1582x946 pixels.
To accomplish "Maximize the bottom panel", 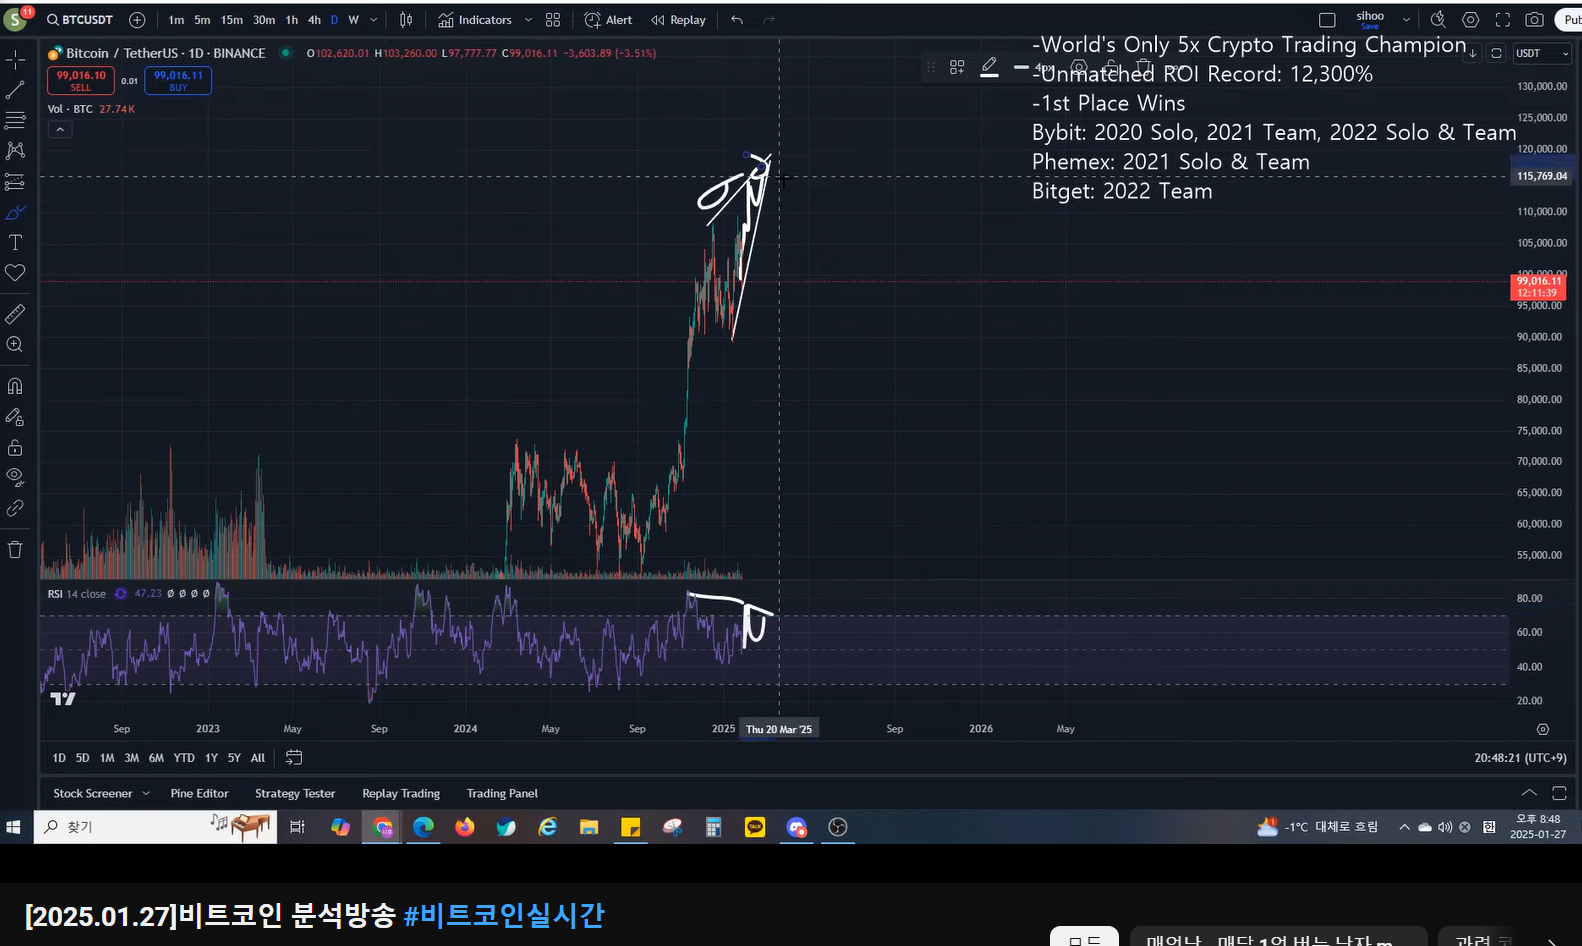I will click(x=1559, y=792).
